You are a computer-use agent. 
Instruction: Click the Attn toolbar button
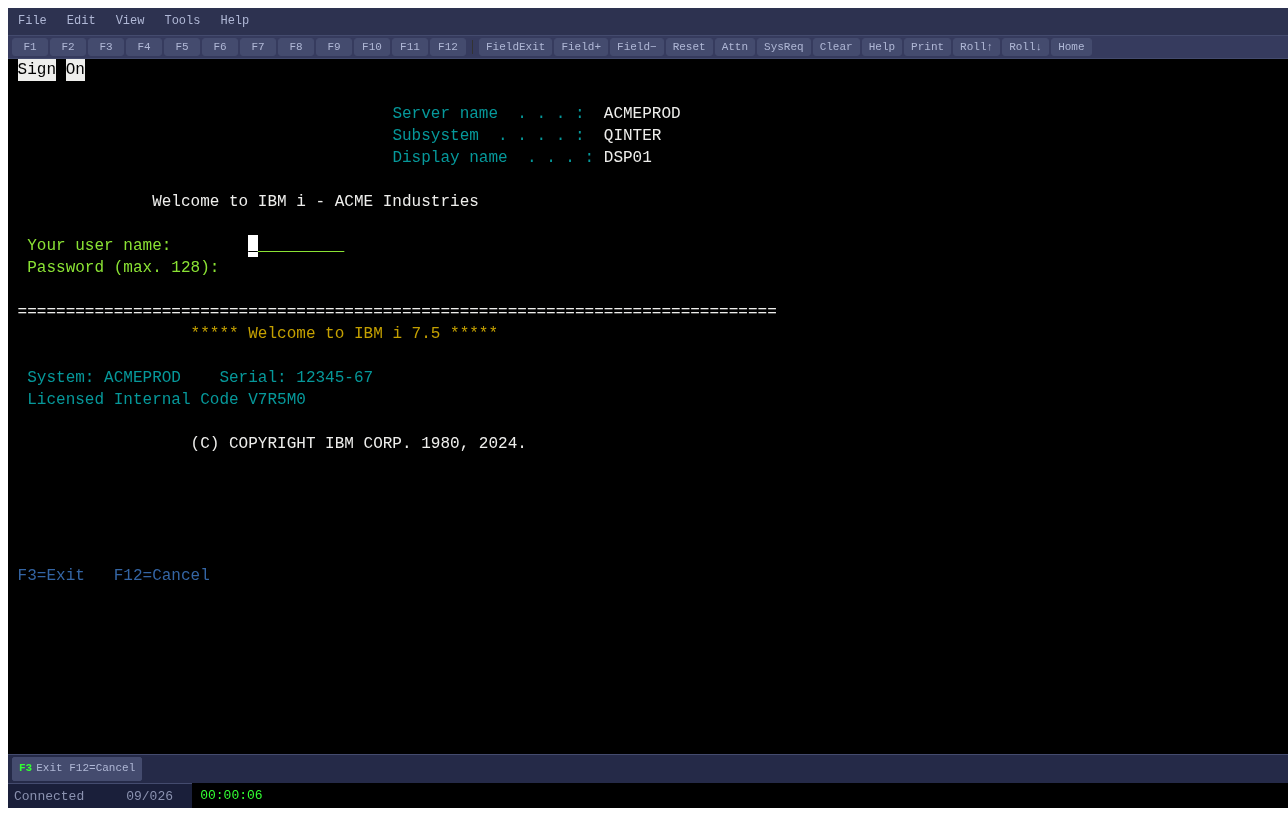(x=735, y=47)
